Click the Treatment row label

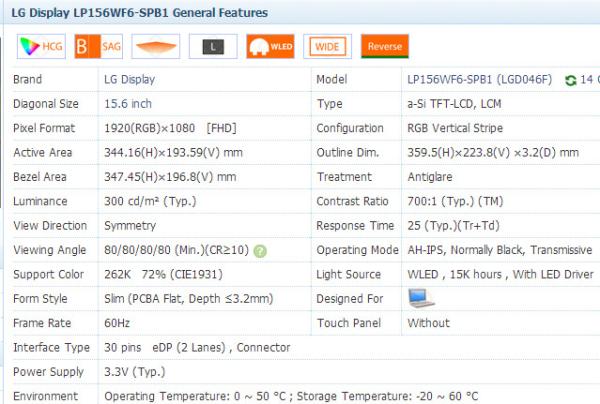[x=344, y=177]
